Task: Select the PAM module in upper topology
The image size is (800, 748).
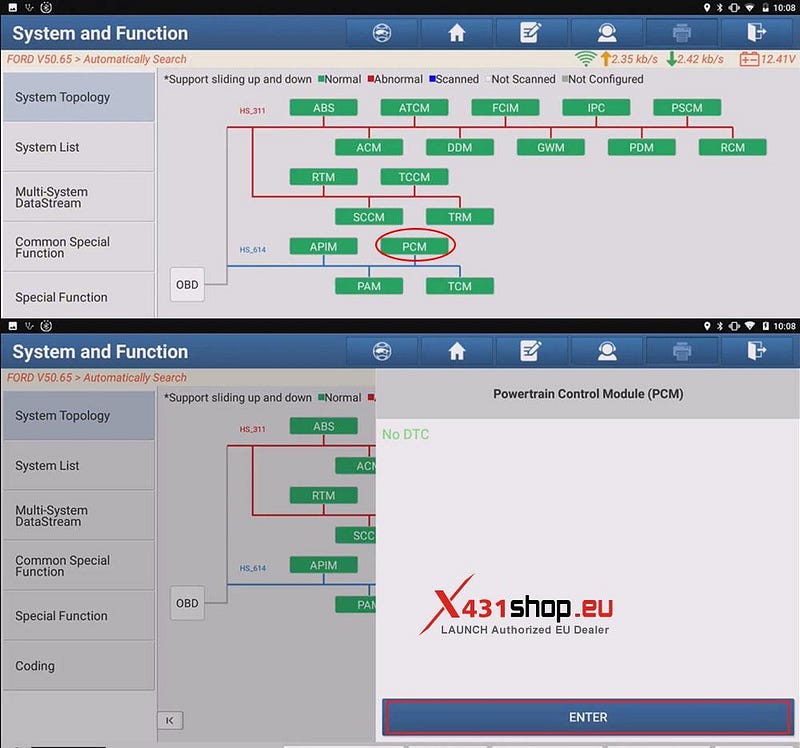Action: (x=369, y=286)
